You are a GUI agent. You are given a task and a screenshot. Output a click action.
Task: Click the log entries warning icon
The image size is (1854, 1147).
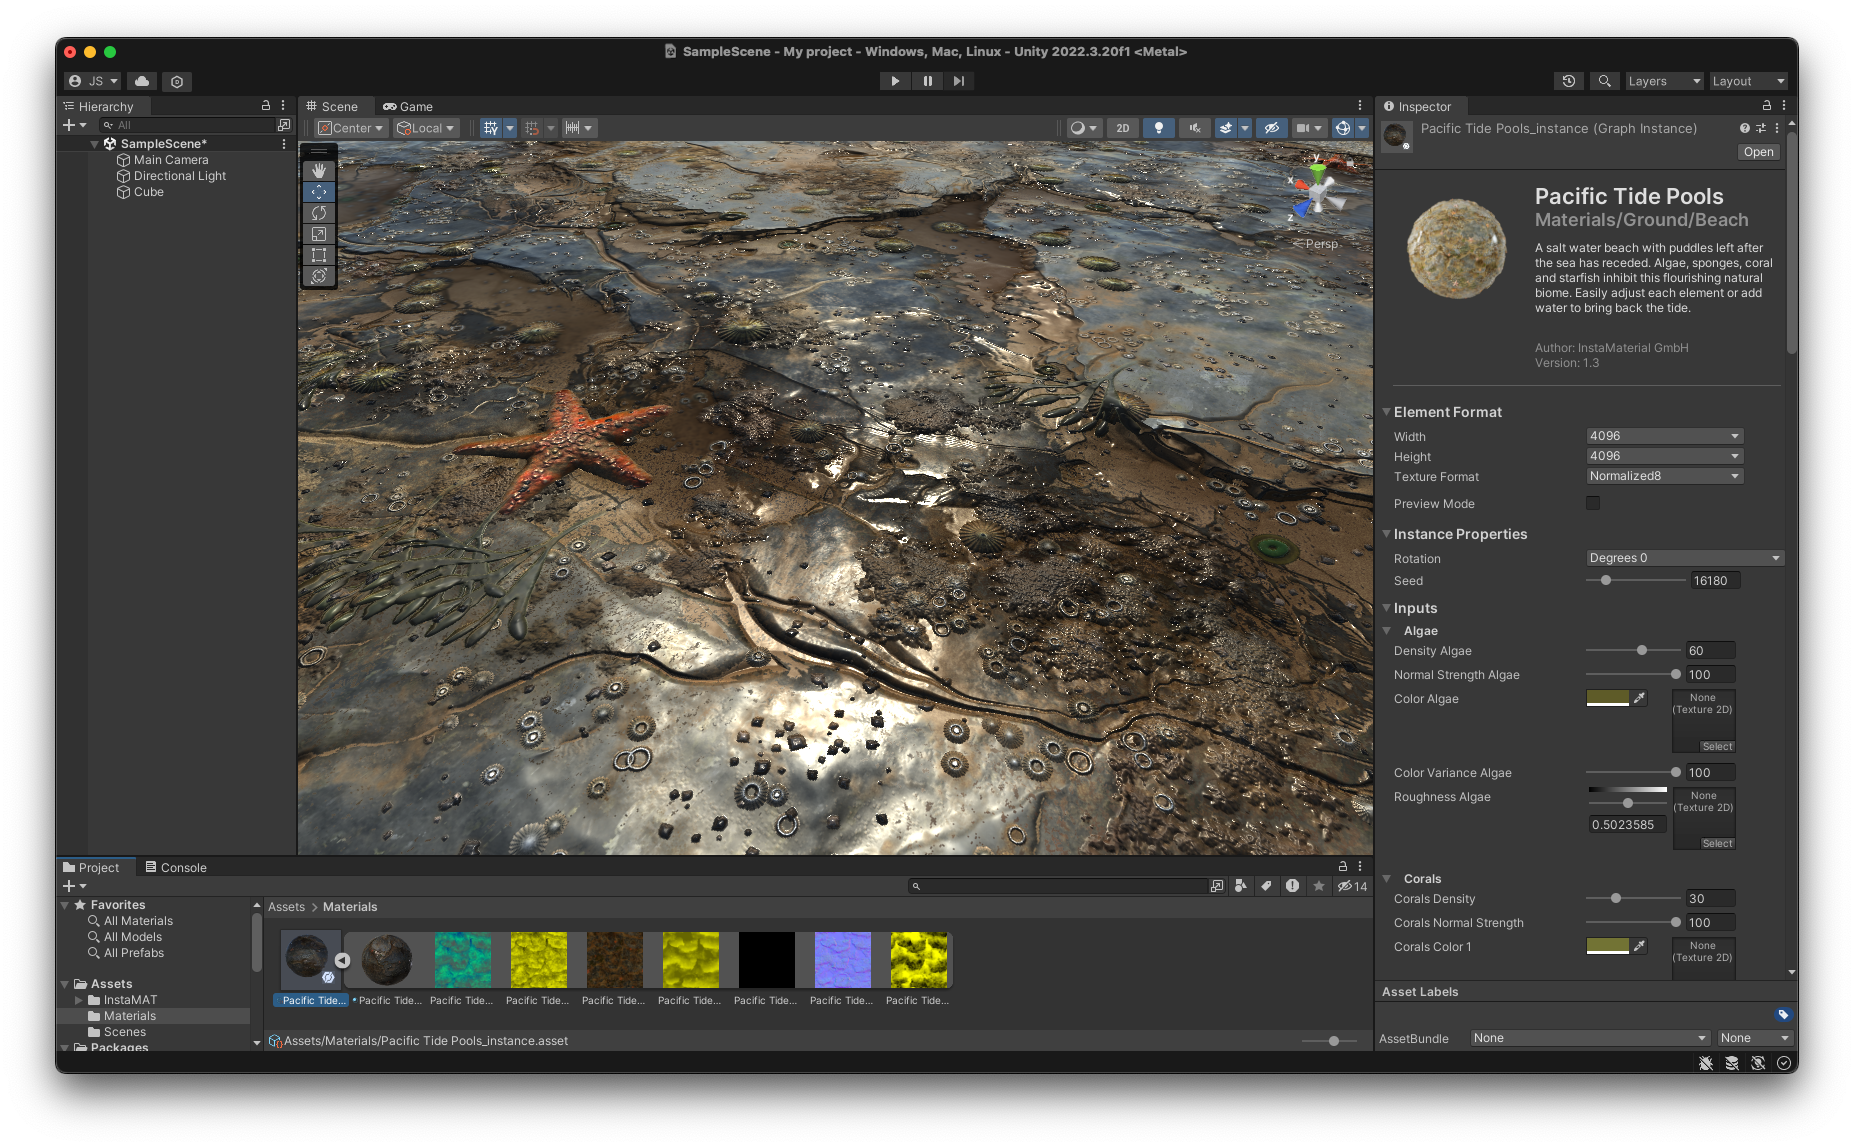[1293, 886]
